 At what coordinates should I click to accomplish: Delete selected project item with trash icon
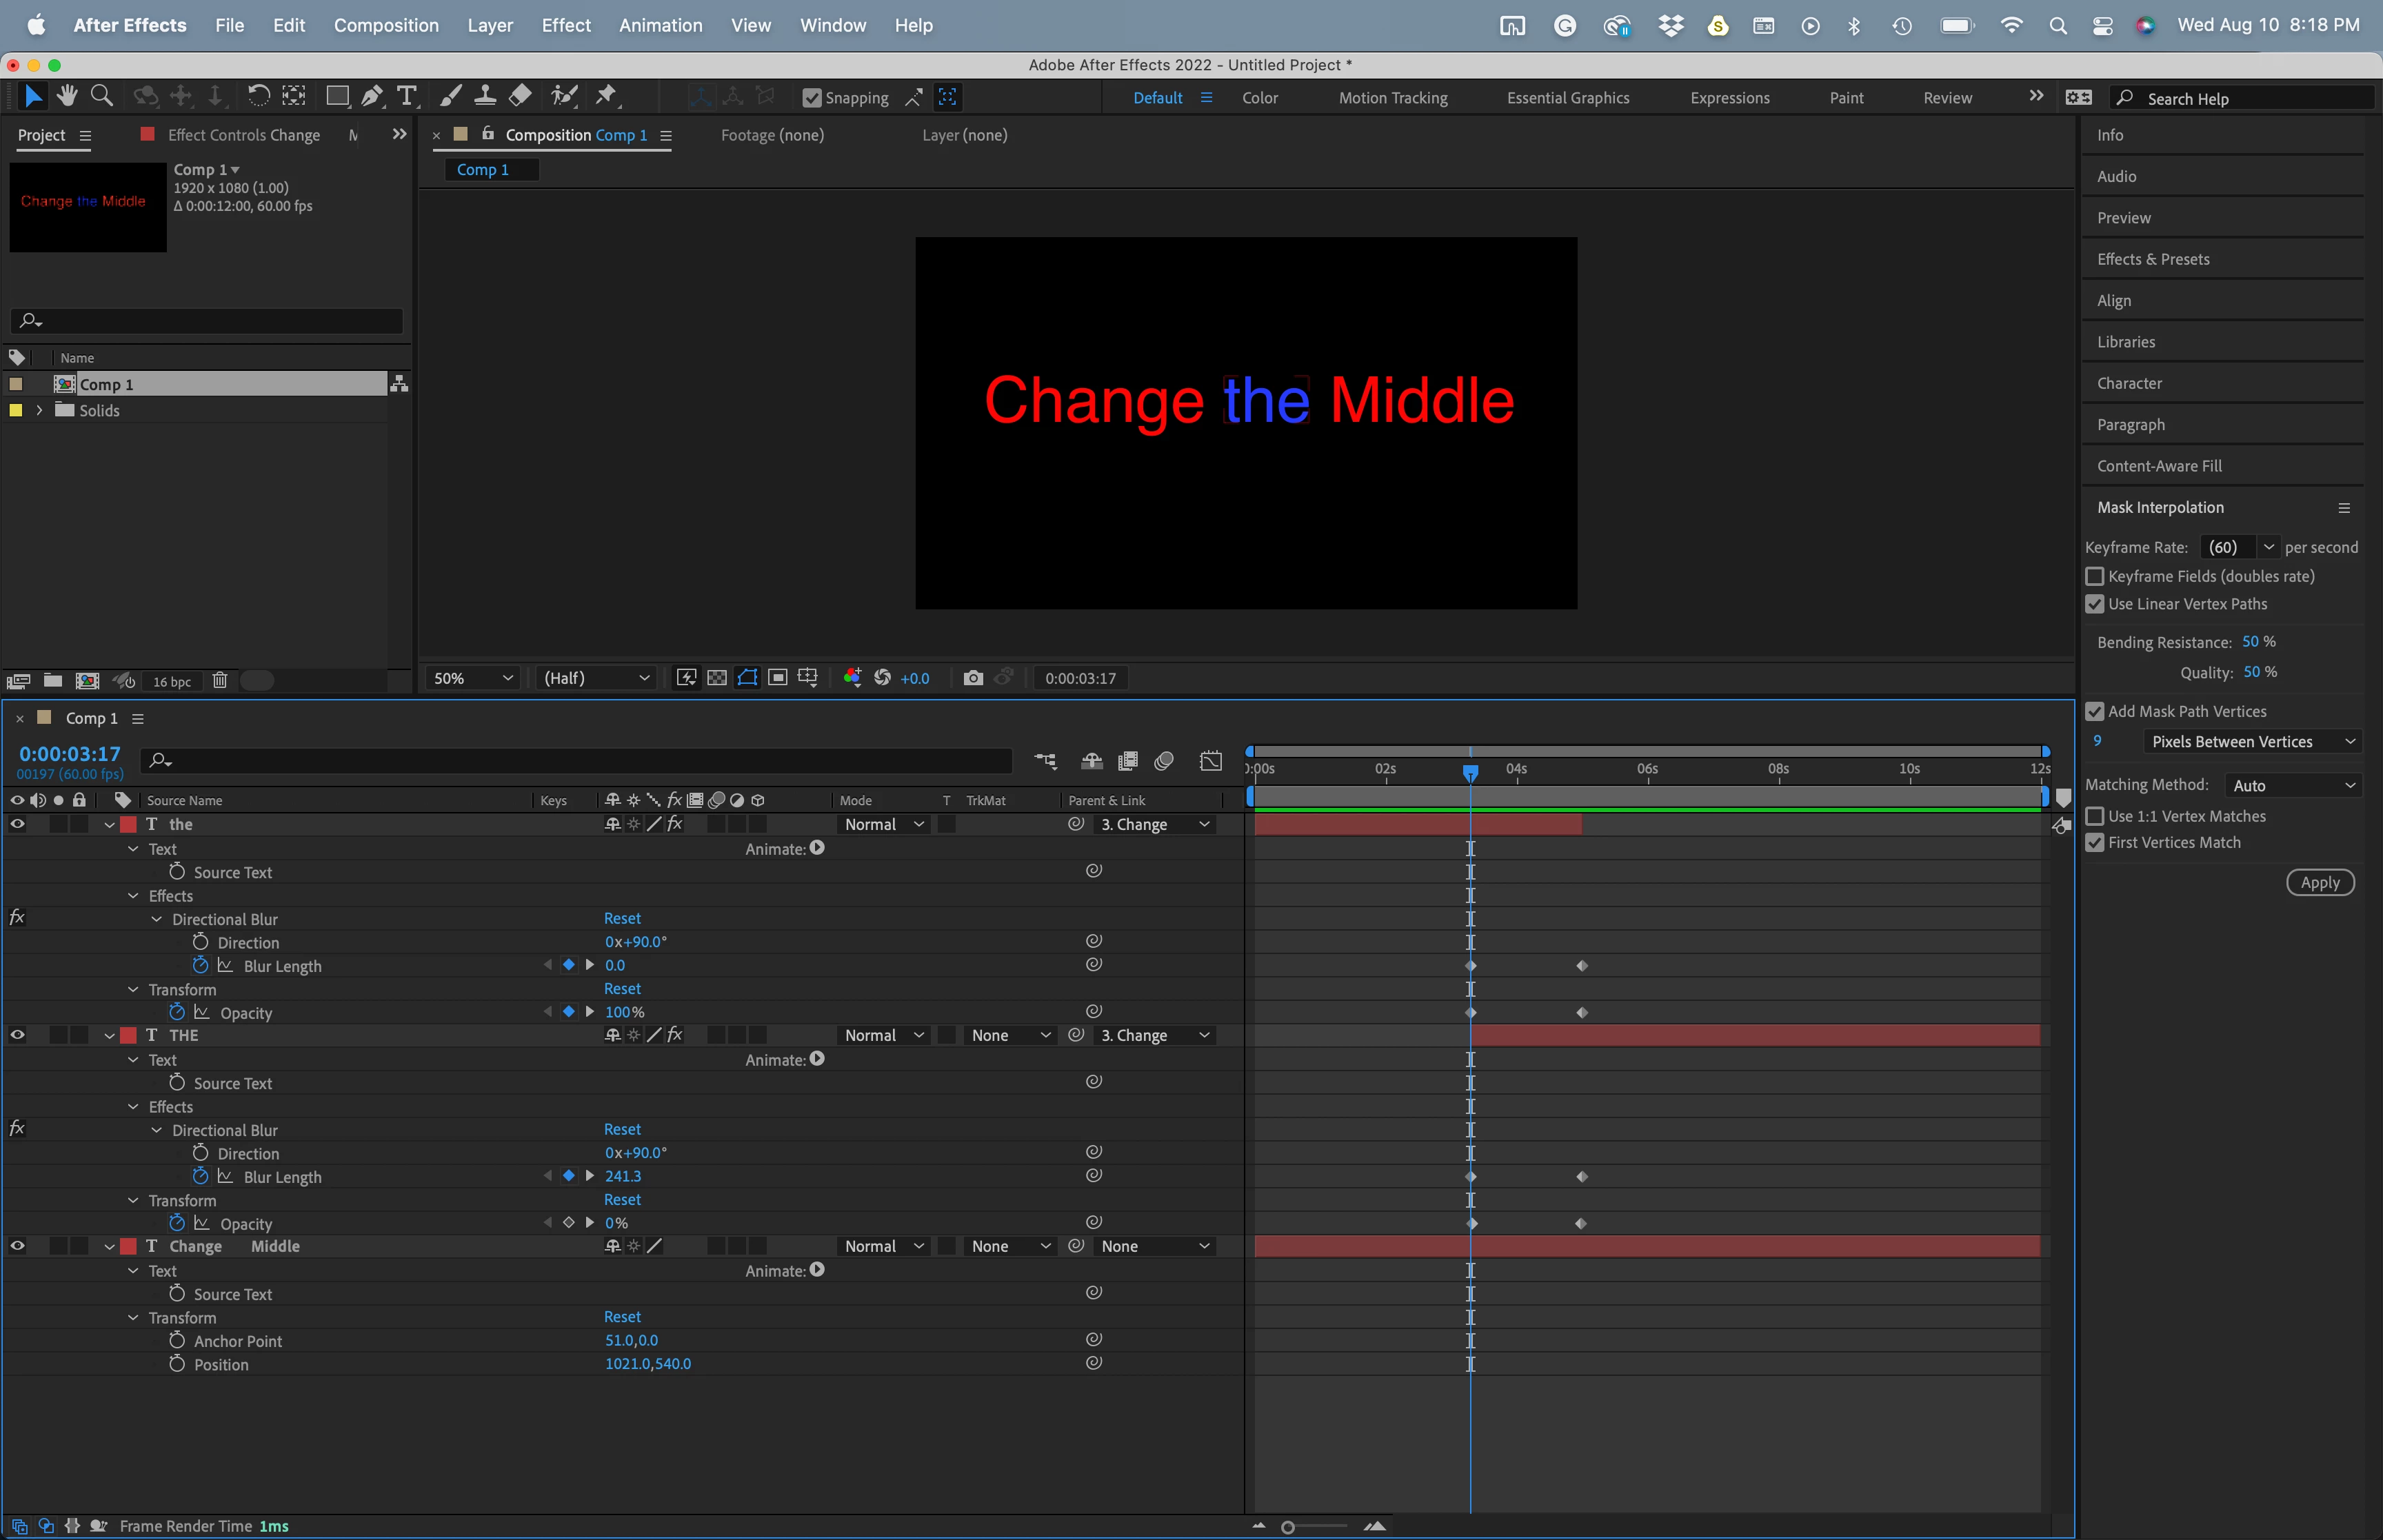(220, 681)
